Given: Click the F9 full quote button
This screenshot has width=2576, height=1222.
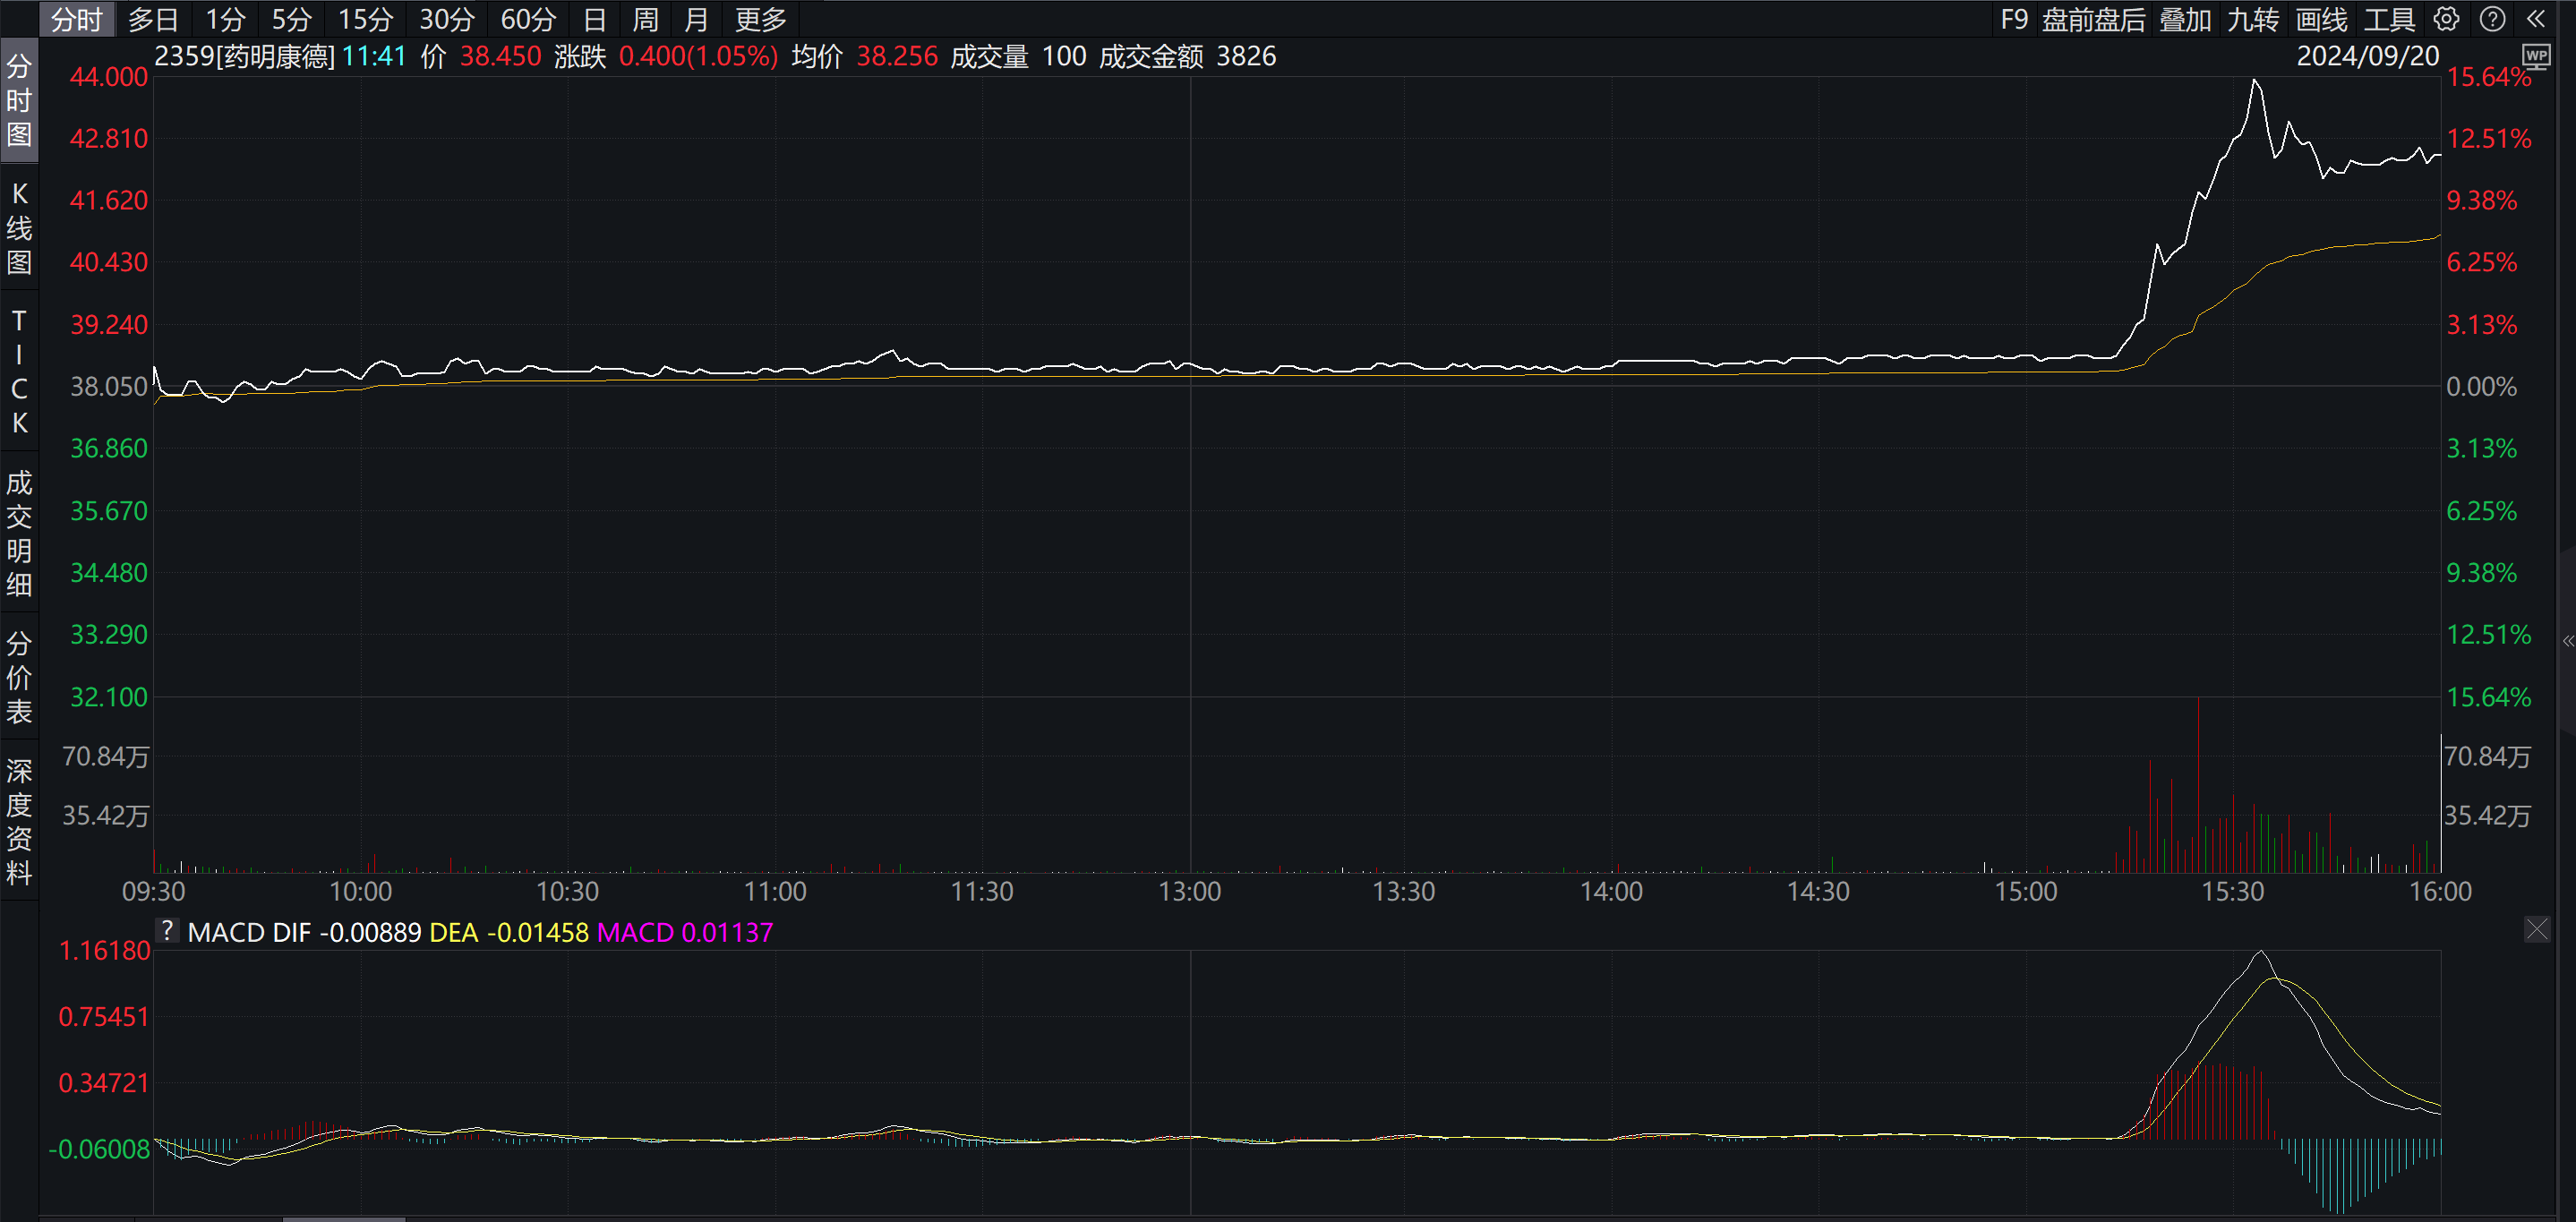Looking at the screenshot, I should (2013, 19).
